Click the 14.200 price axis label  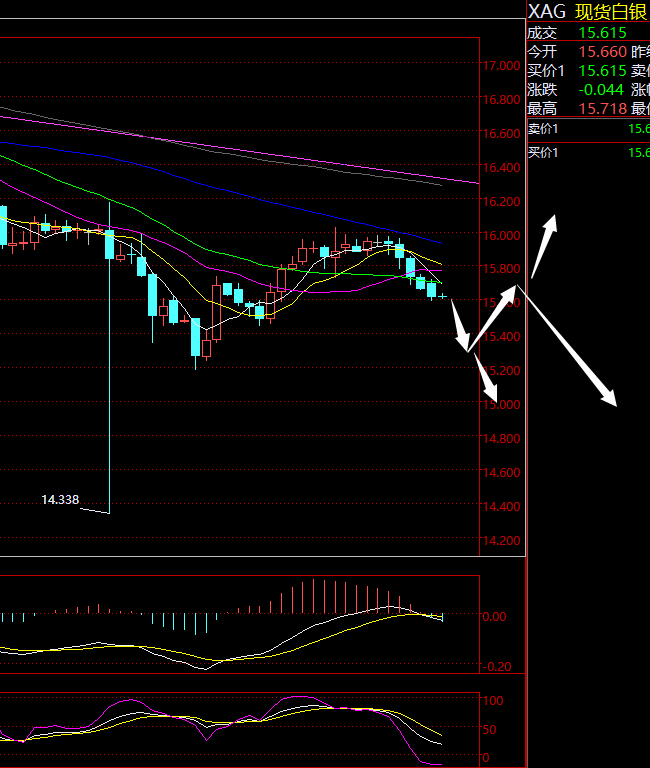(502, 541)
